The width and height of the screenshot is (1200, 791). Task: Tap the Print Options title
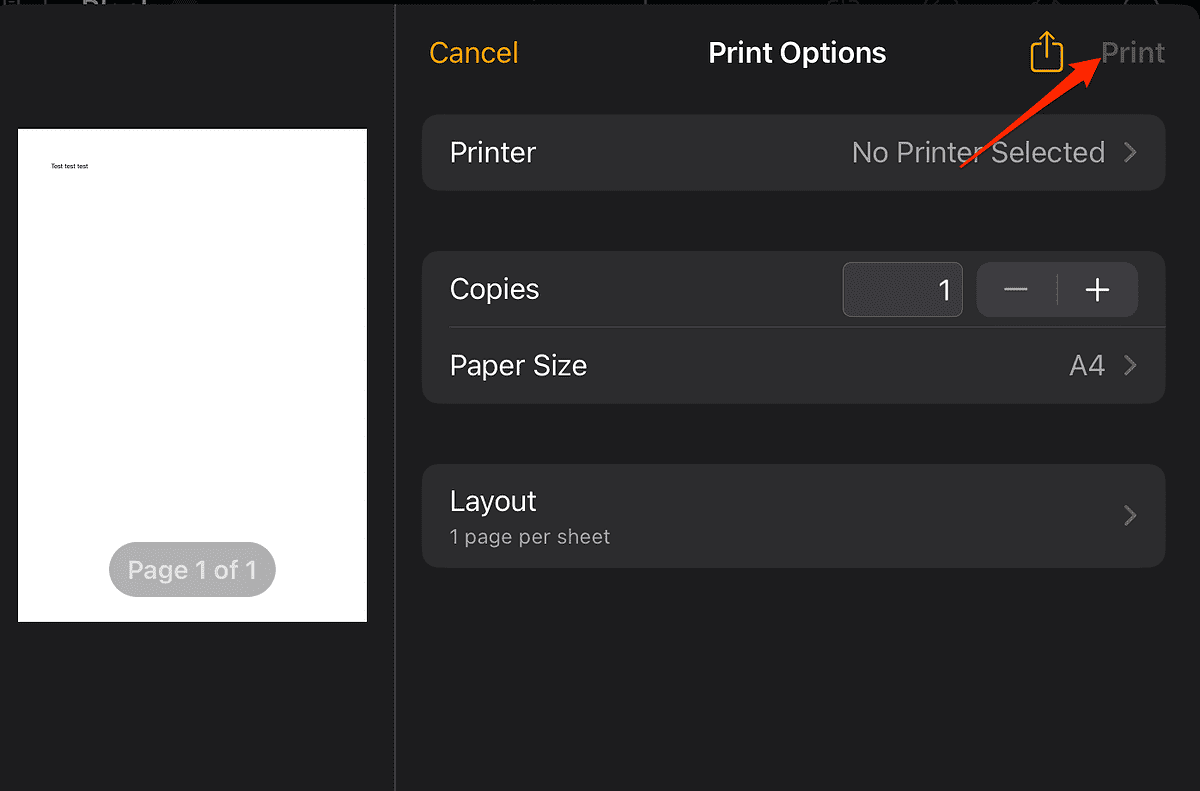tap(797, 52)
